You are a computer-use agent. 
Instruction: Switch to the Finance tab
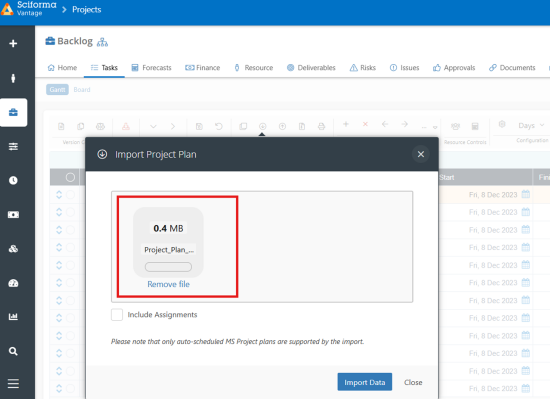pyautogui.click(x=203, y=68)
